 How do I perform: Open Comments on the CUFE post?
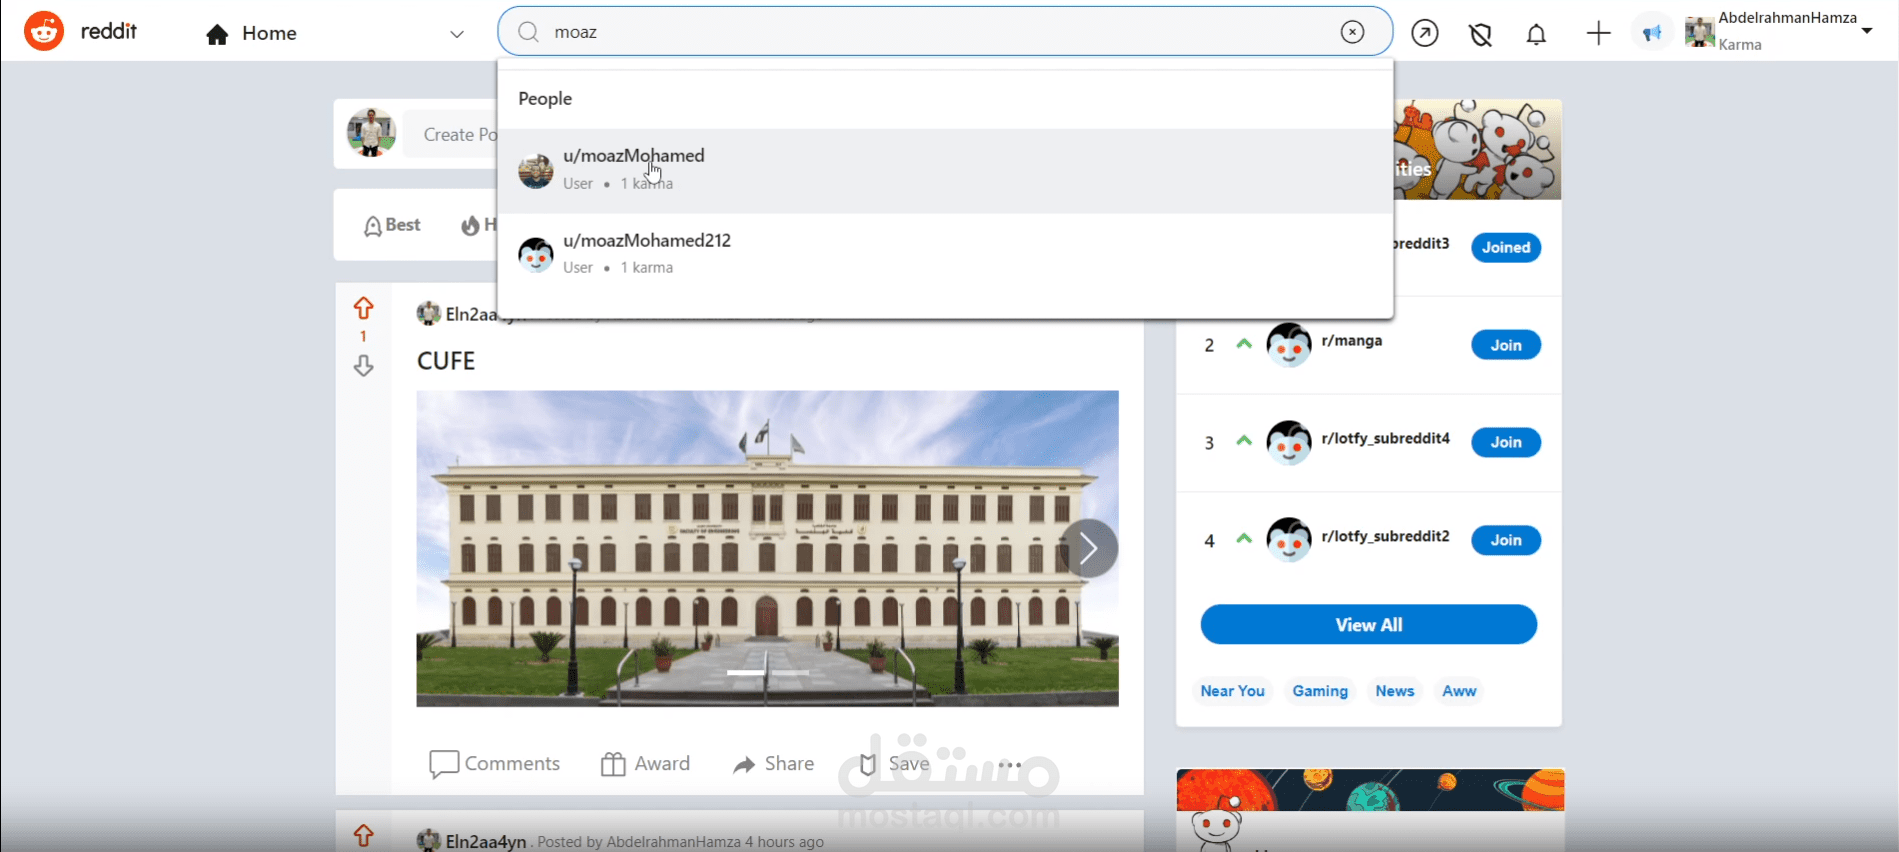pyautogui.click(x=494, y=764)
